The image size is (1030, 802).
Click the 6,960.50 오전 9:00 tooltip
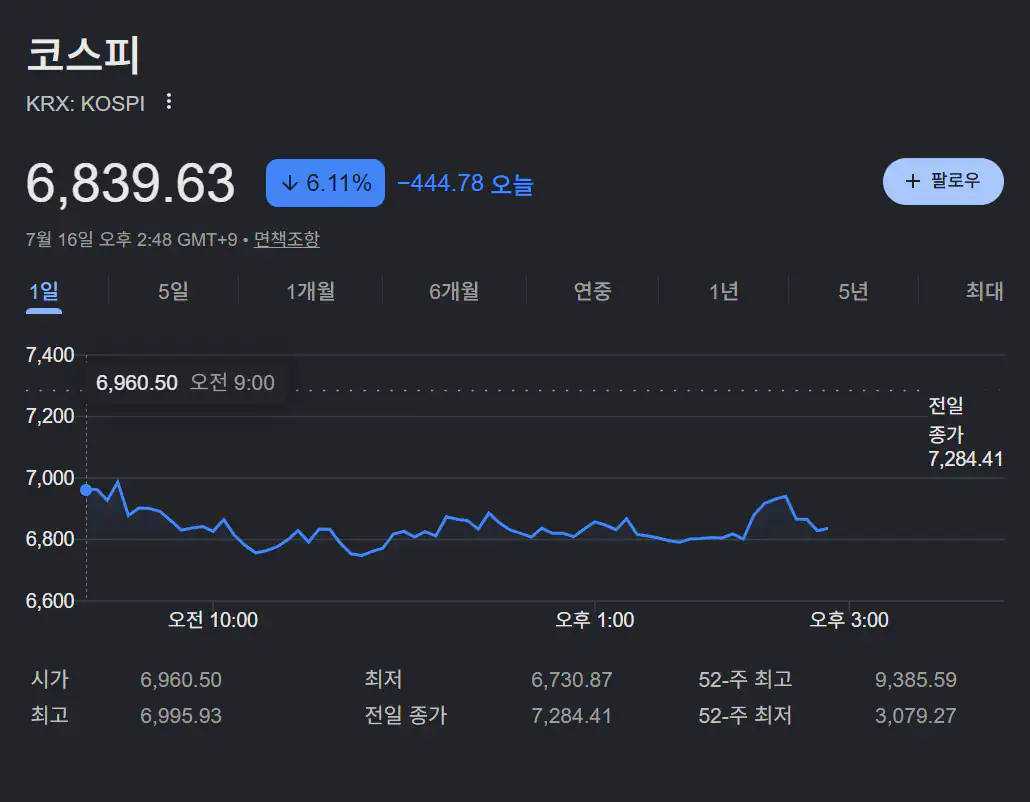(x=186, y=382)
